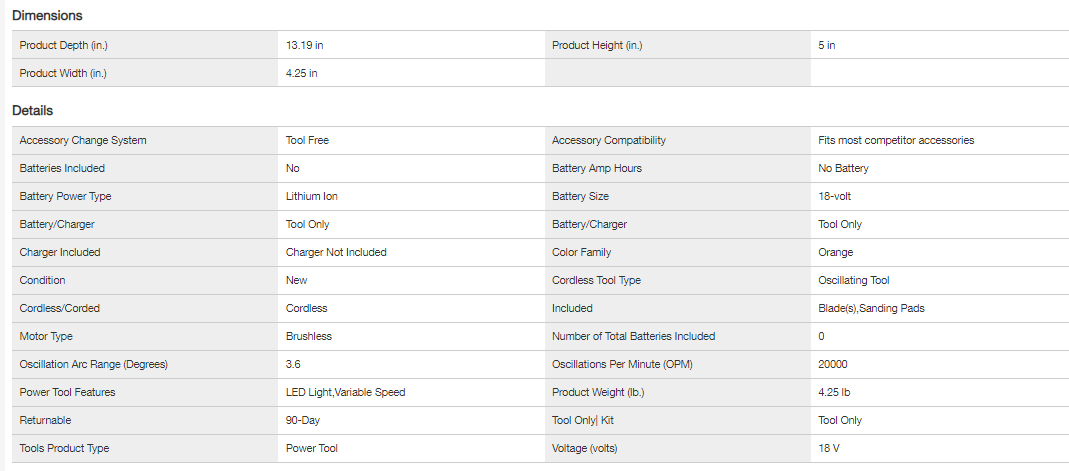Image resolution: width=1069 pixels, height=471 pixels.
Task: Select the Tool Free value
Action: (307, 140)
